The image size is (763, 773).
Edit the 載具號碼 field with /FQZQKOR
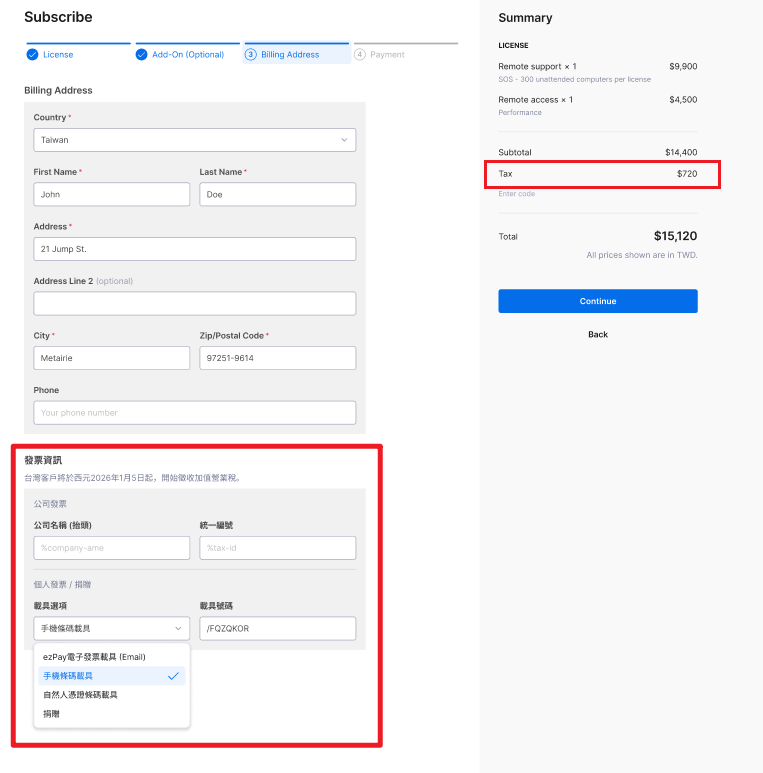tap(277, 629)
